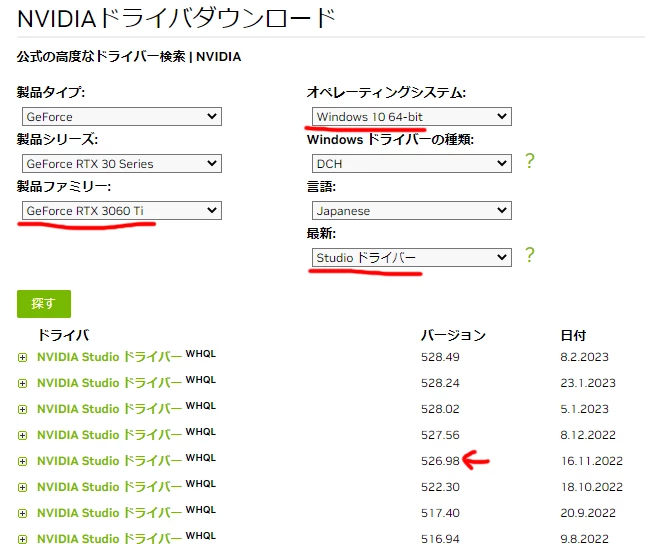The width and height of the screenshot is (645, 544).
Task: Open the Japanese language dropdown
Action: pyautogui.click(x=412, y=210)
